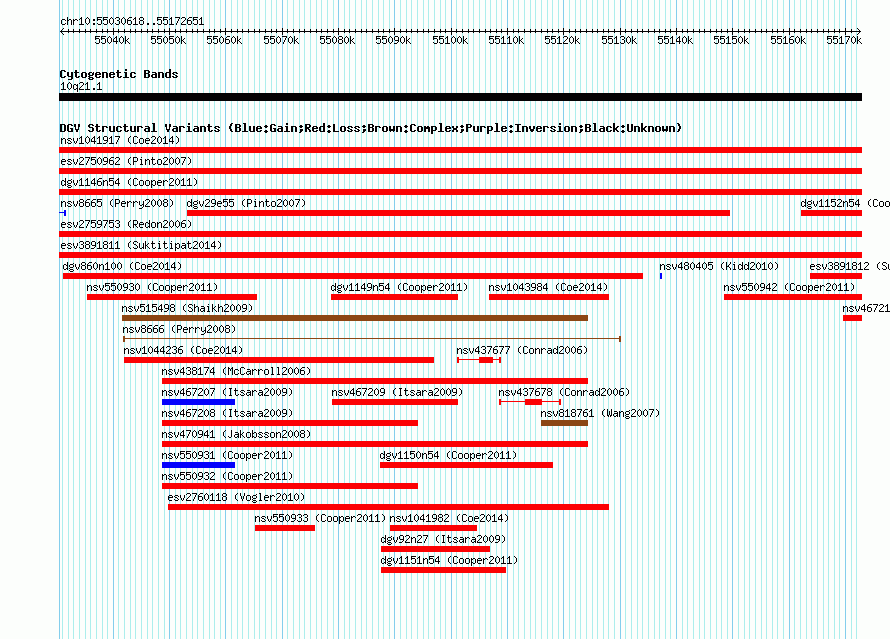890x639 pixels.
Task: Click nsv467209 (Itsara2009) label
Action: coord(397,392)
